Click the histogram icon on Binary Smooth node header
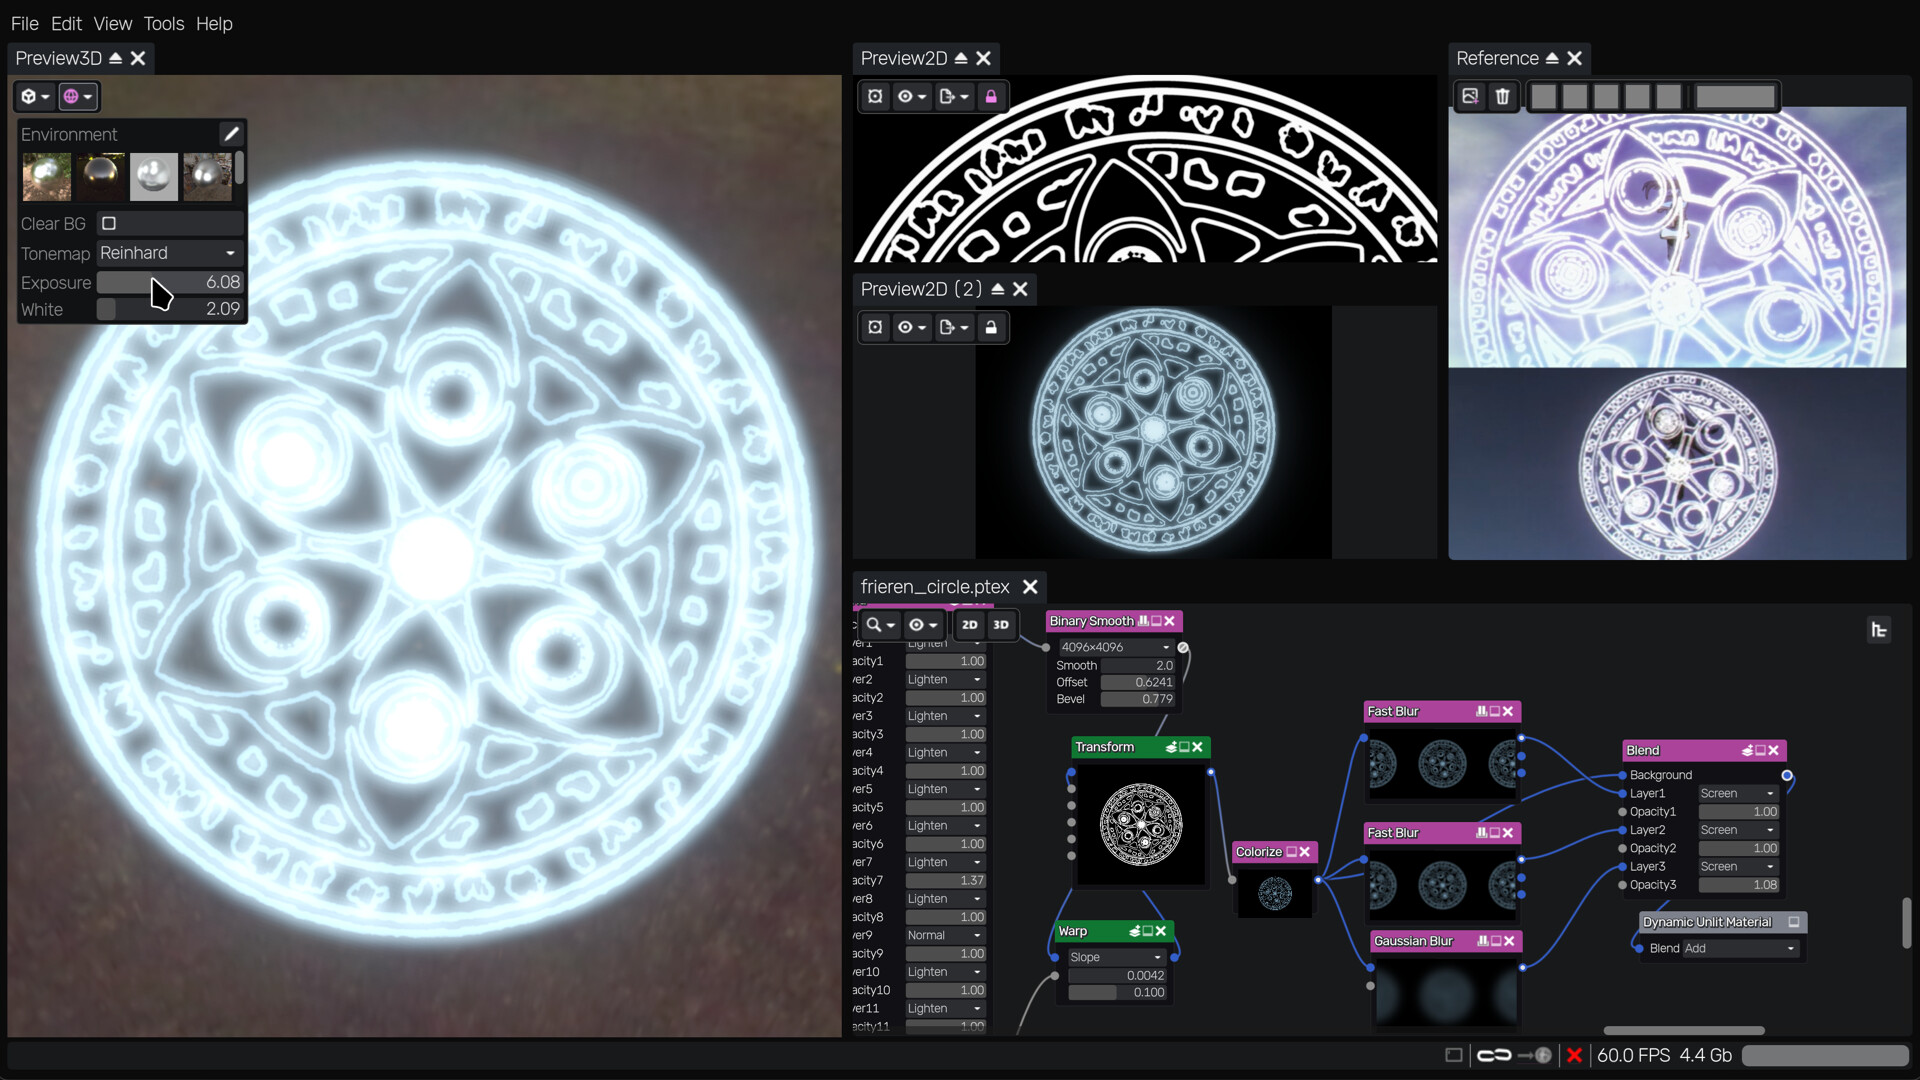The image size is (1920, 1080). (x=1144, y=621)
